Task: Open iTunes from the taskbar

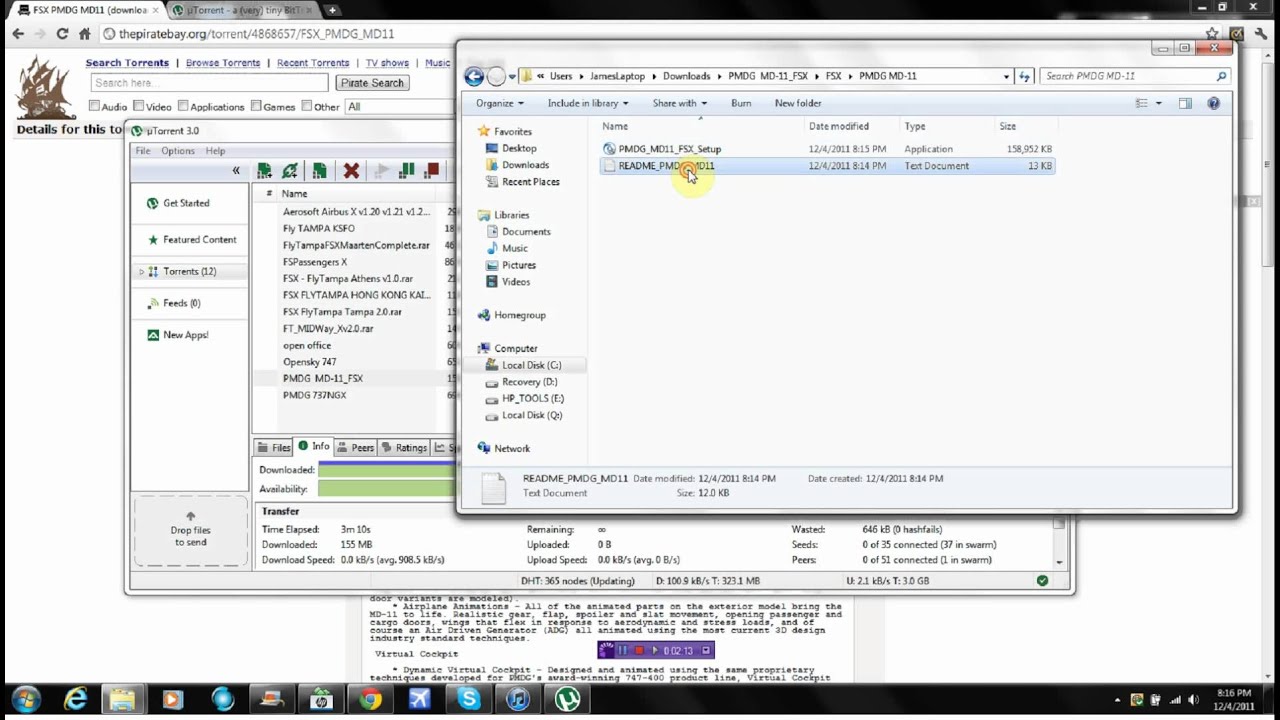Action: tap(517, 699)
